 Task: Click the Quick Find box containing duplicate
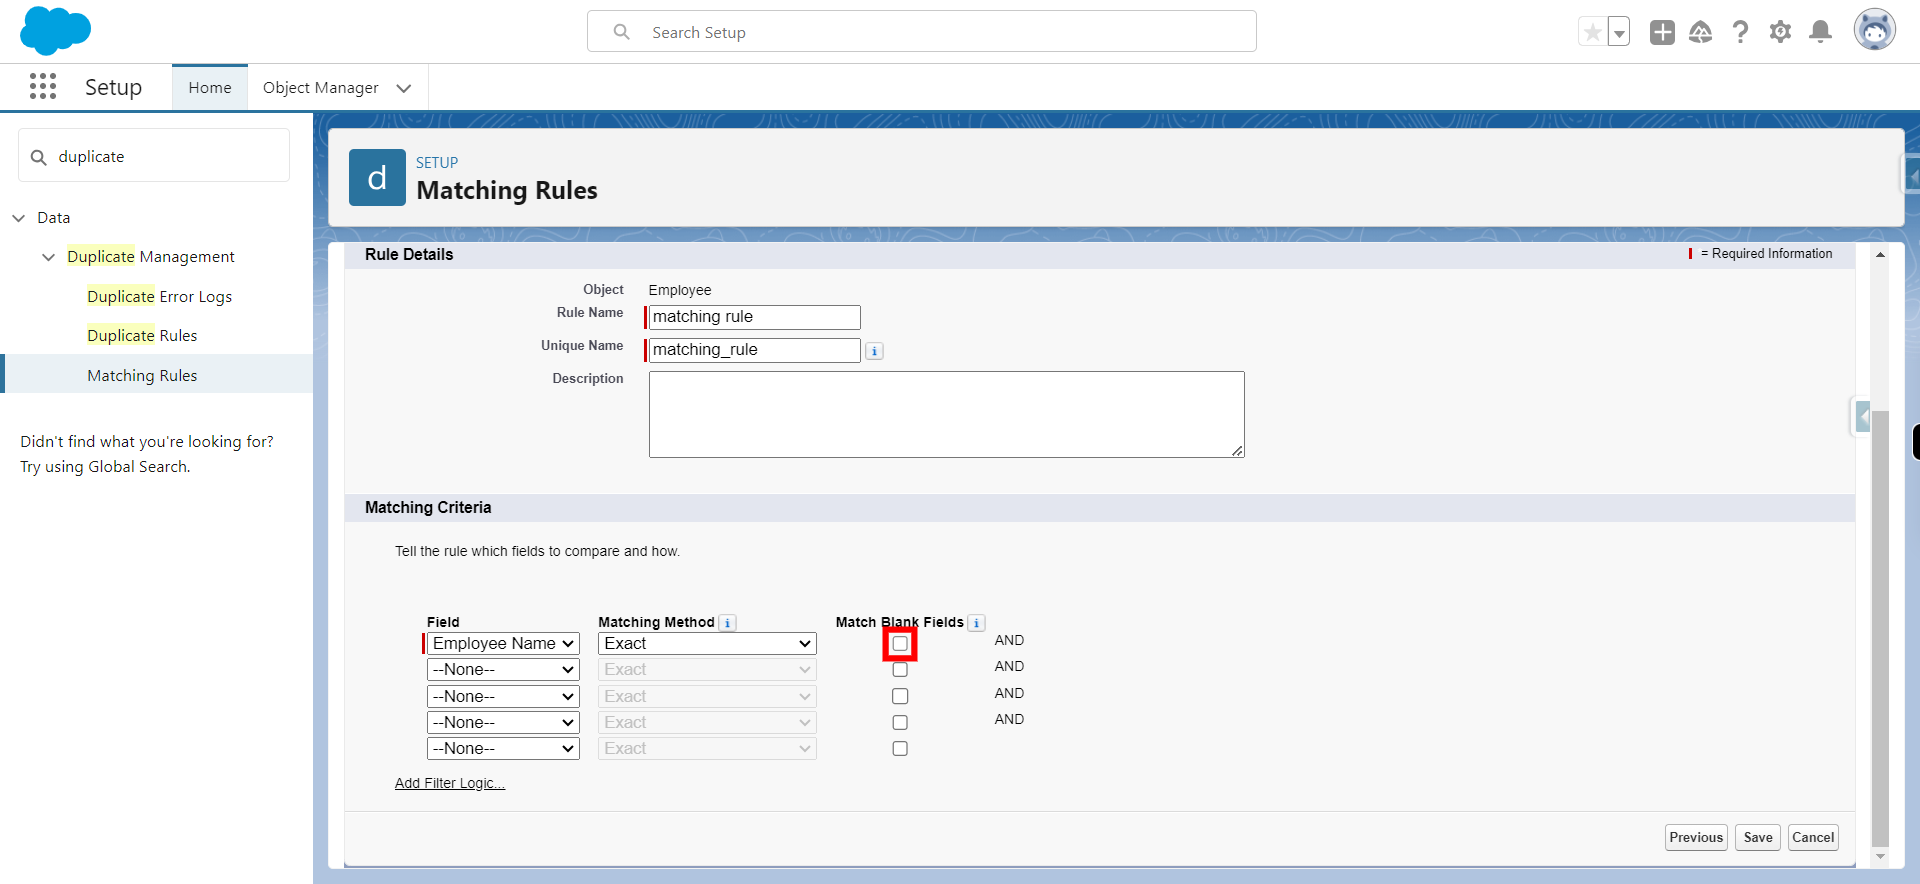point(154,156)
